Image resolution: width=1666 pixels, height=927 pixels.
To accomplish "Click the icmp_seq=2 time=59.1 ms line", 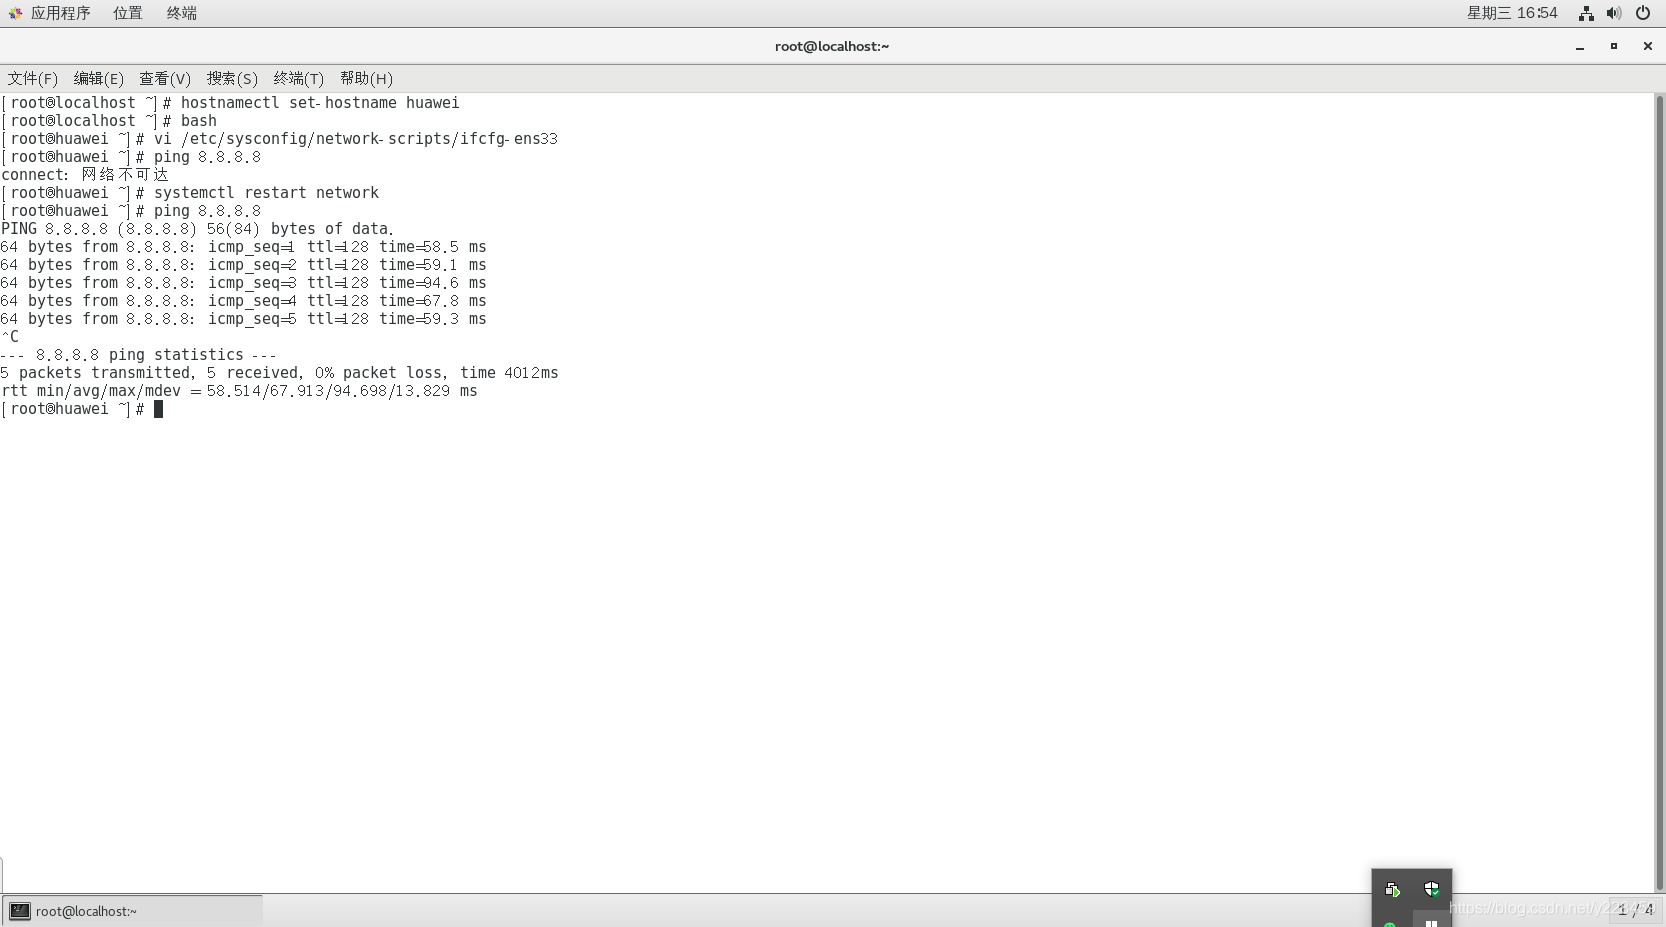I will [x=244, y=265].
